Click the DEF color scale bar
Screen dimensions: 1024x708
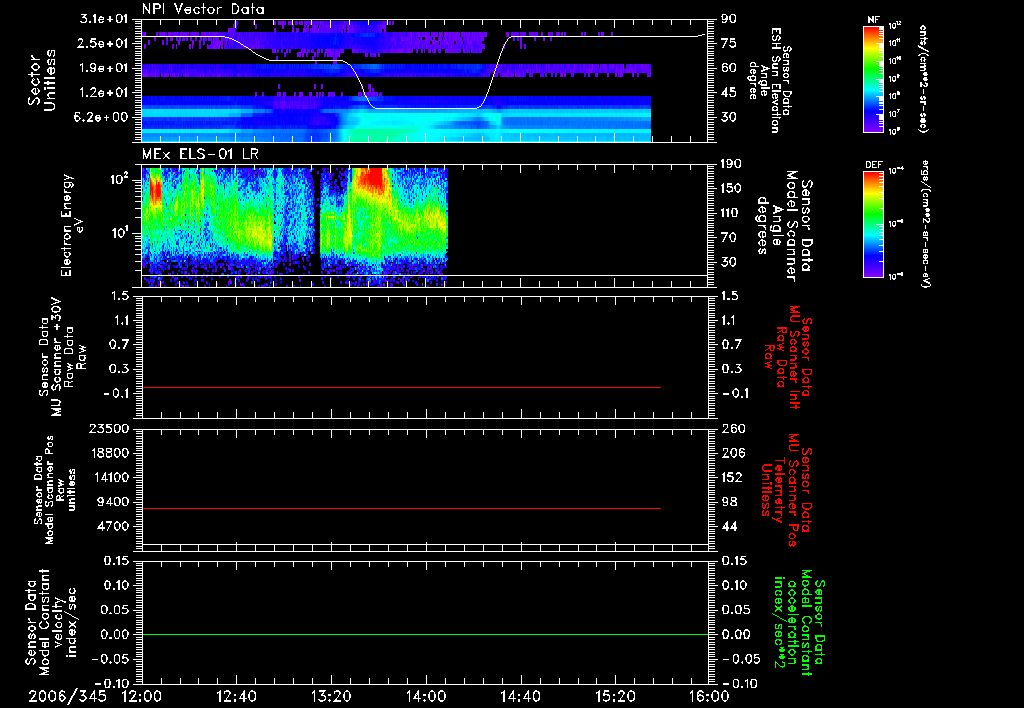pos(874,224)
